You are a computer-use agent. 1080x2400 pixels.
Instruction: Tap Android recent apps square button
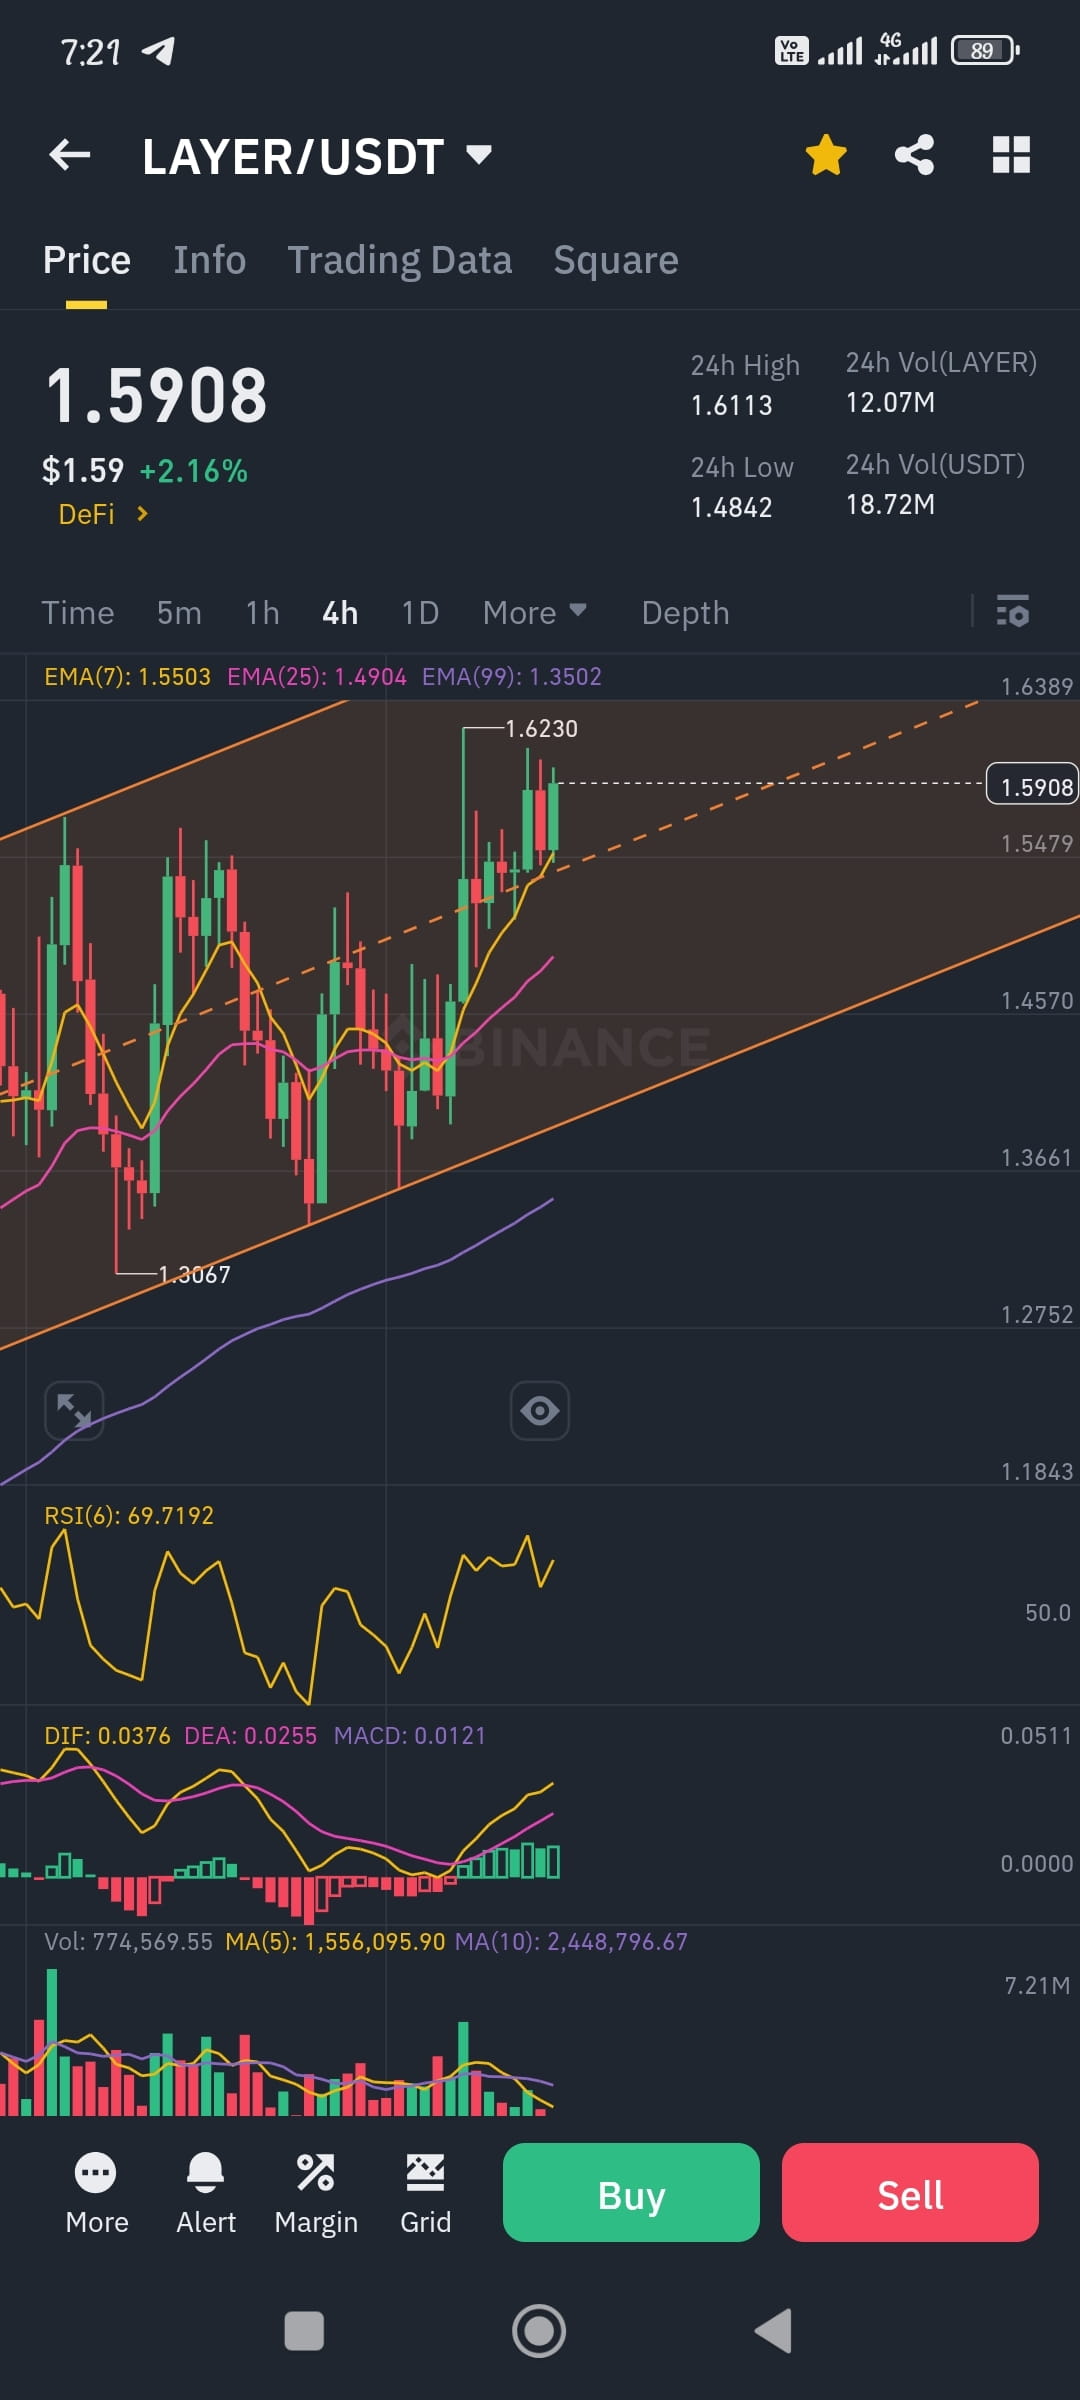[304, 2331]
